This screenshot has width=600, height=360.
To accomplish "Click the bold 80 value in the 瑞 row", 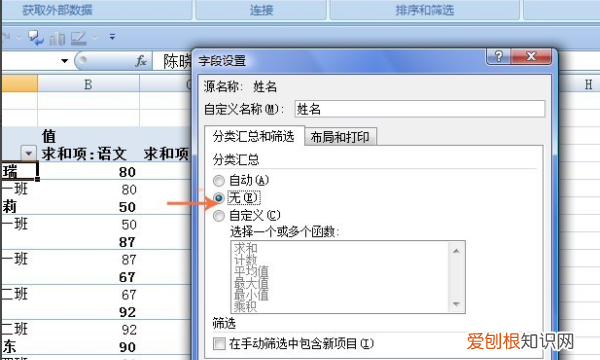I will click(127, 172).
